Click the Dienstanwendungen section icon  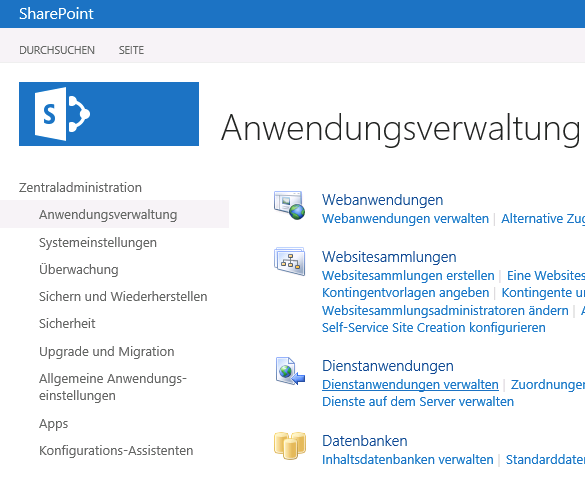290,371
